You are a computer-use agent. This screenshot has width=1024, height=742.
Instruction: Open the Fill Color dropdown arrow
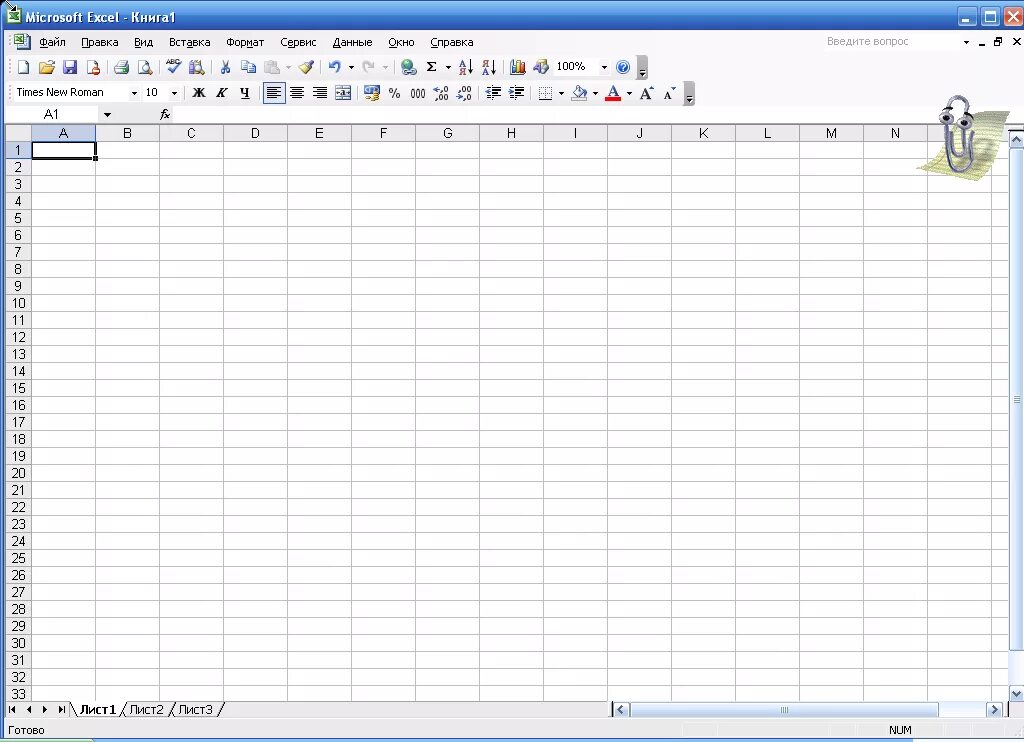click(x=596, y=93)
